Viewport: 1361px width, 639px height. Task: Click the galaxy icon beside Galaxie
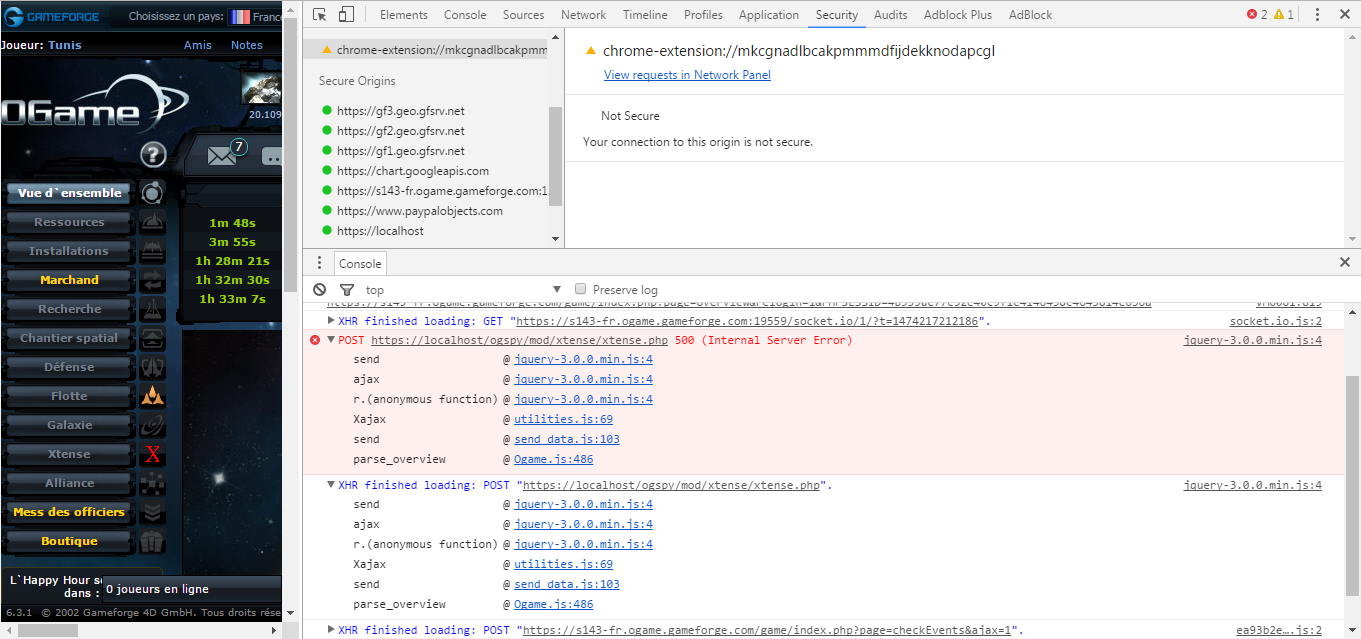click(152, 425)
